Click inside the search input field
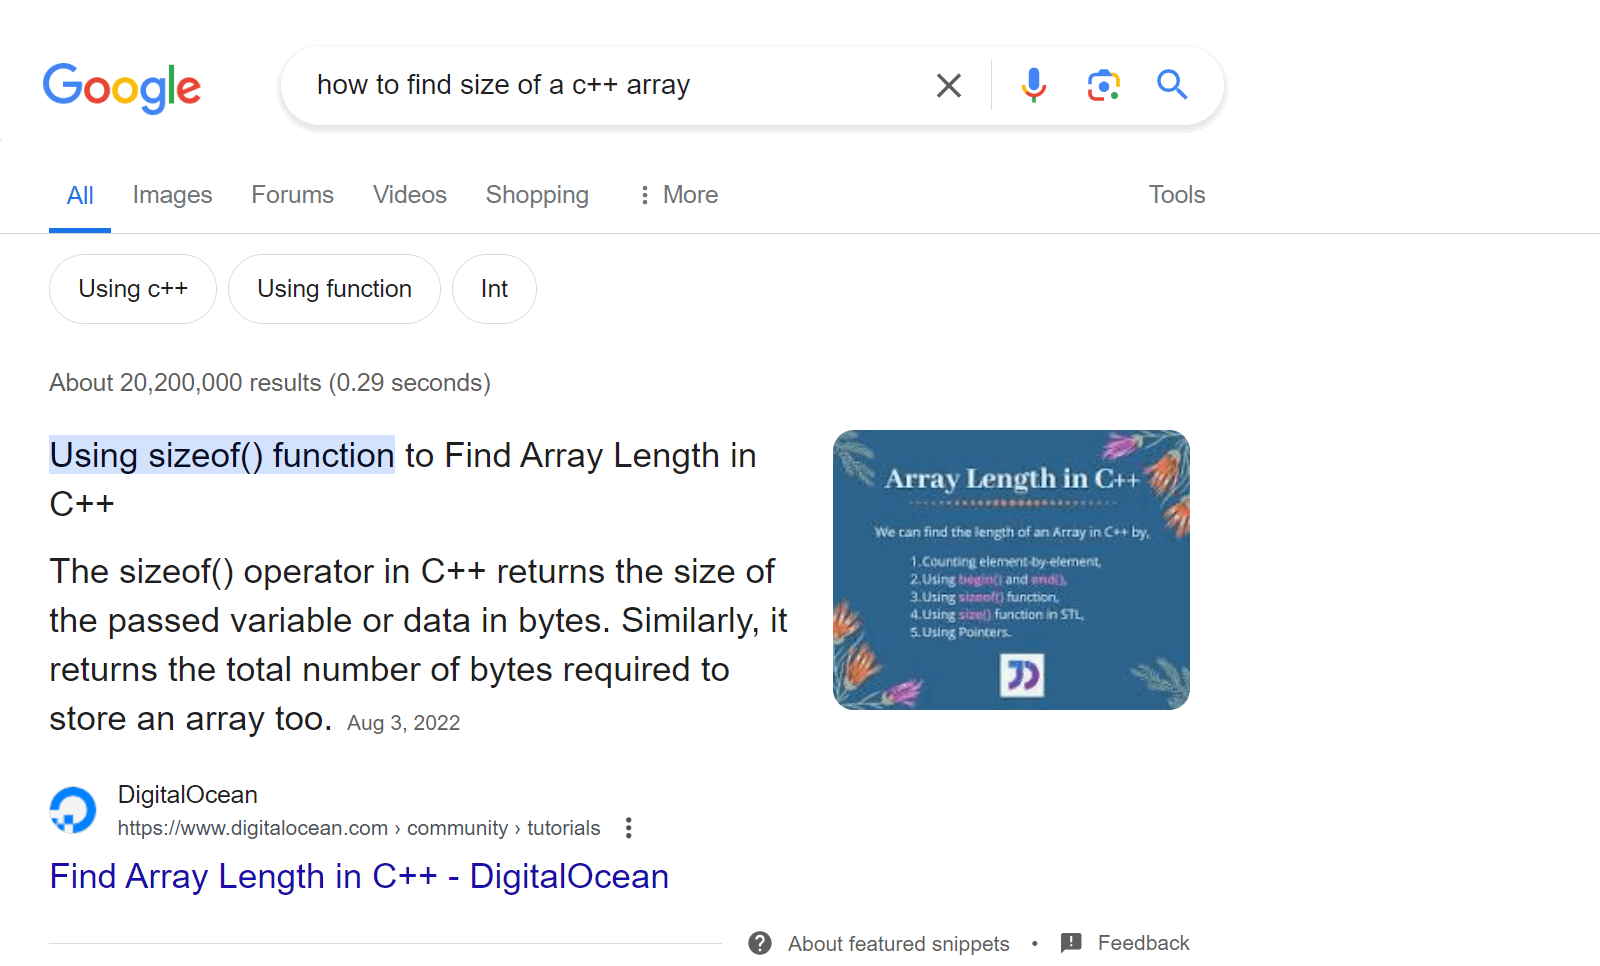Screen dimensions: 1600x966 point(600,85)
